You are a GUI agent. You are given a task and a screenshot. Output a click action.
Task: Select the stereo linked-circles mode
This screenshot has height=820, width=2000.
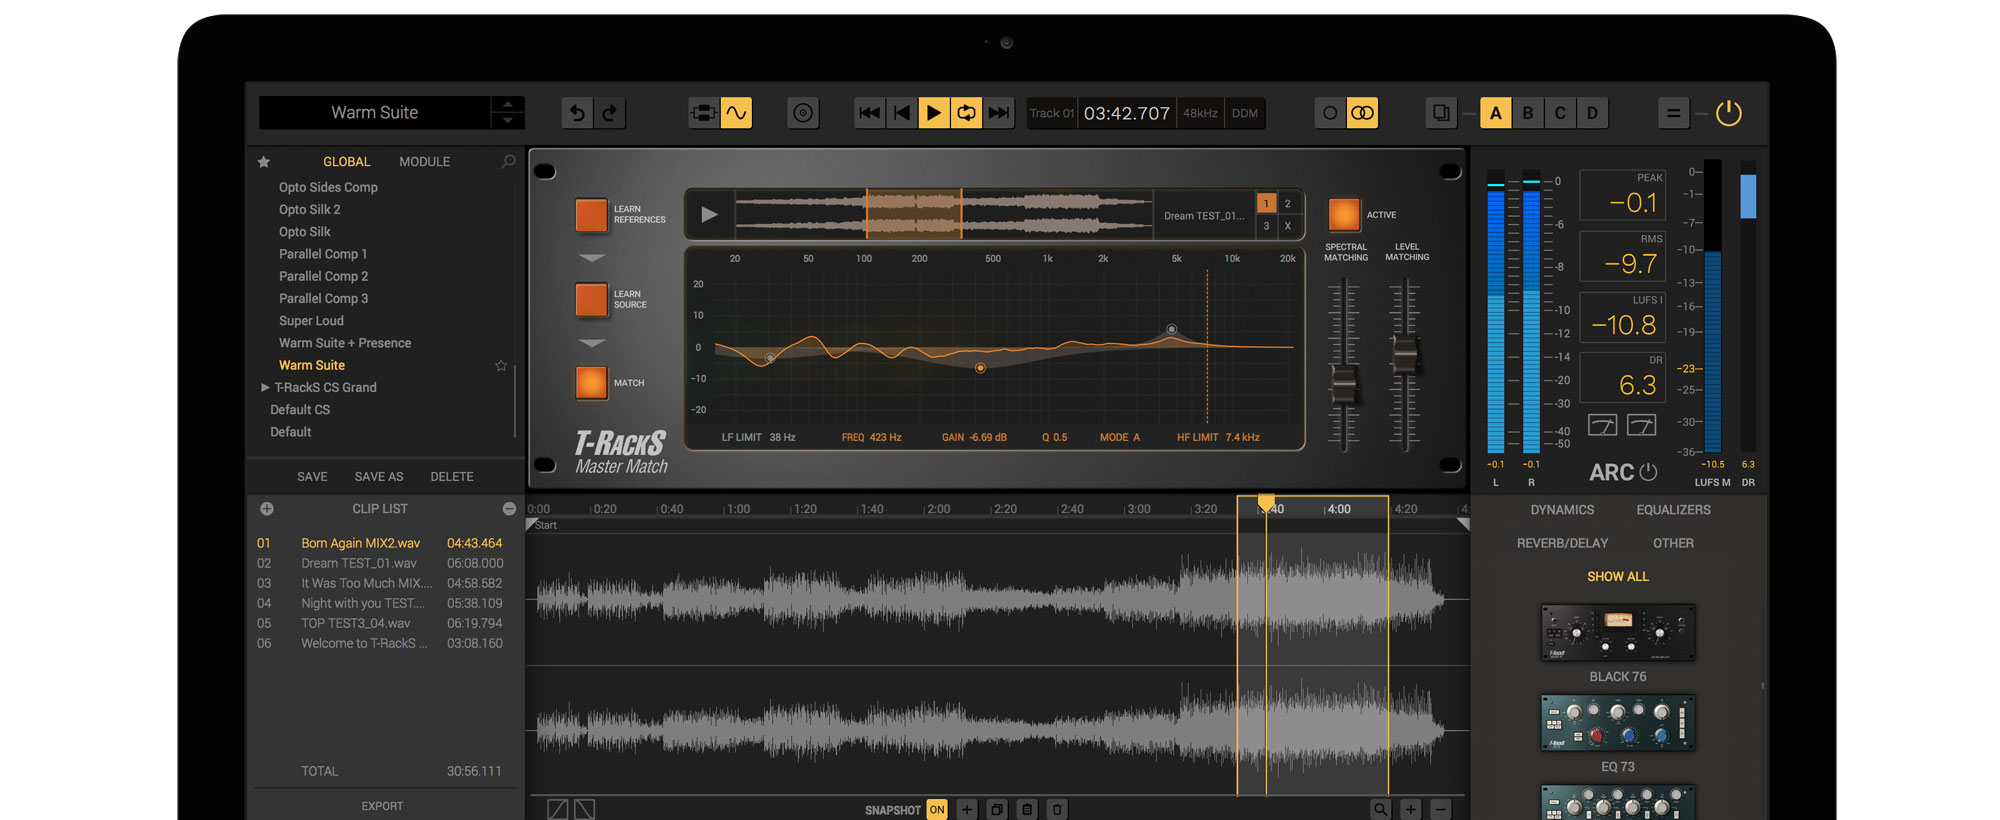[x=1362, y=113]
